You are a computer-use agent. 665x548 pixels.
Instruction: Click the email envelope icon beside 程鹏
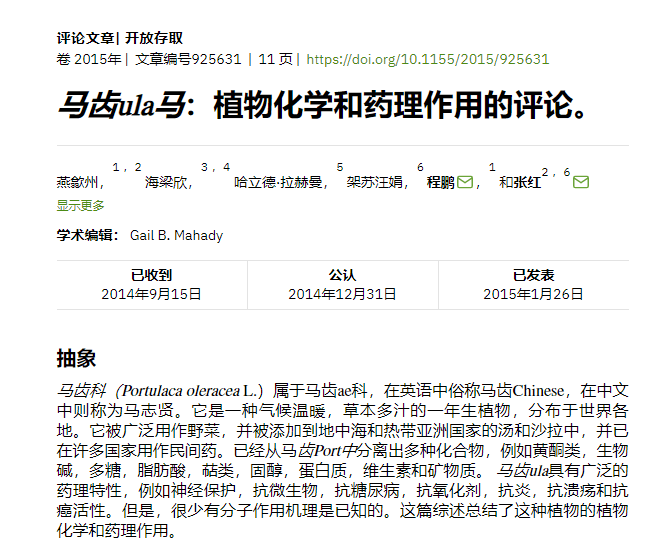coord(465,183)
